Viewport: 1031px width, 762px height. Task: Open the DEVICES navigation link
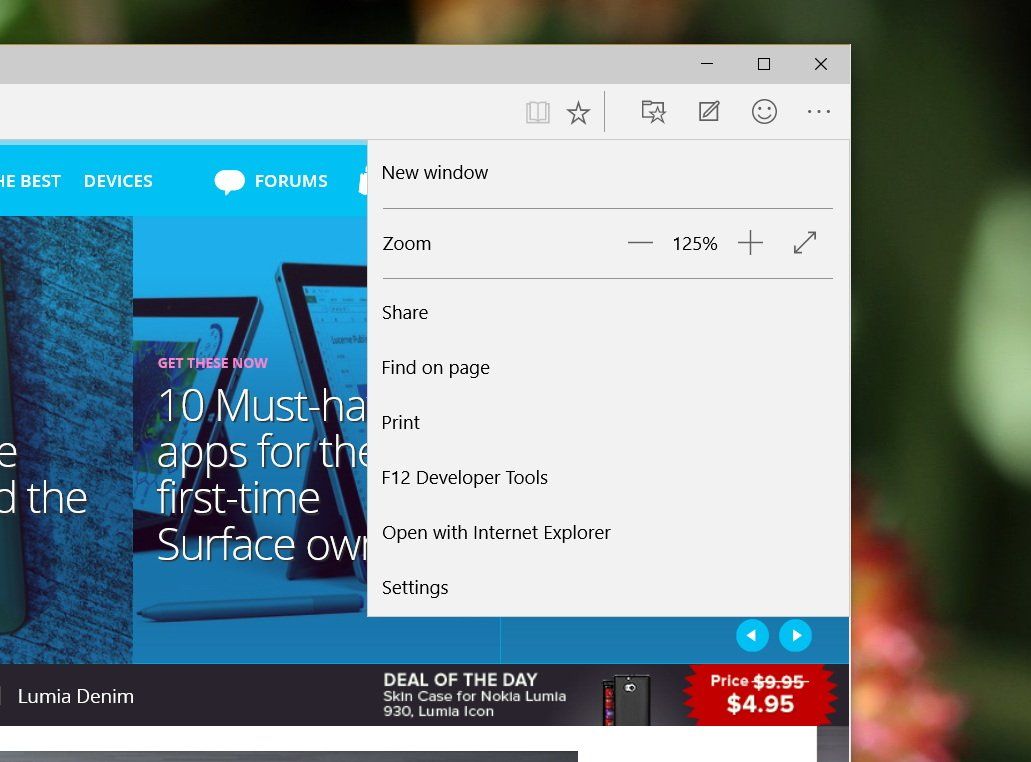[118, 181]
